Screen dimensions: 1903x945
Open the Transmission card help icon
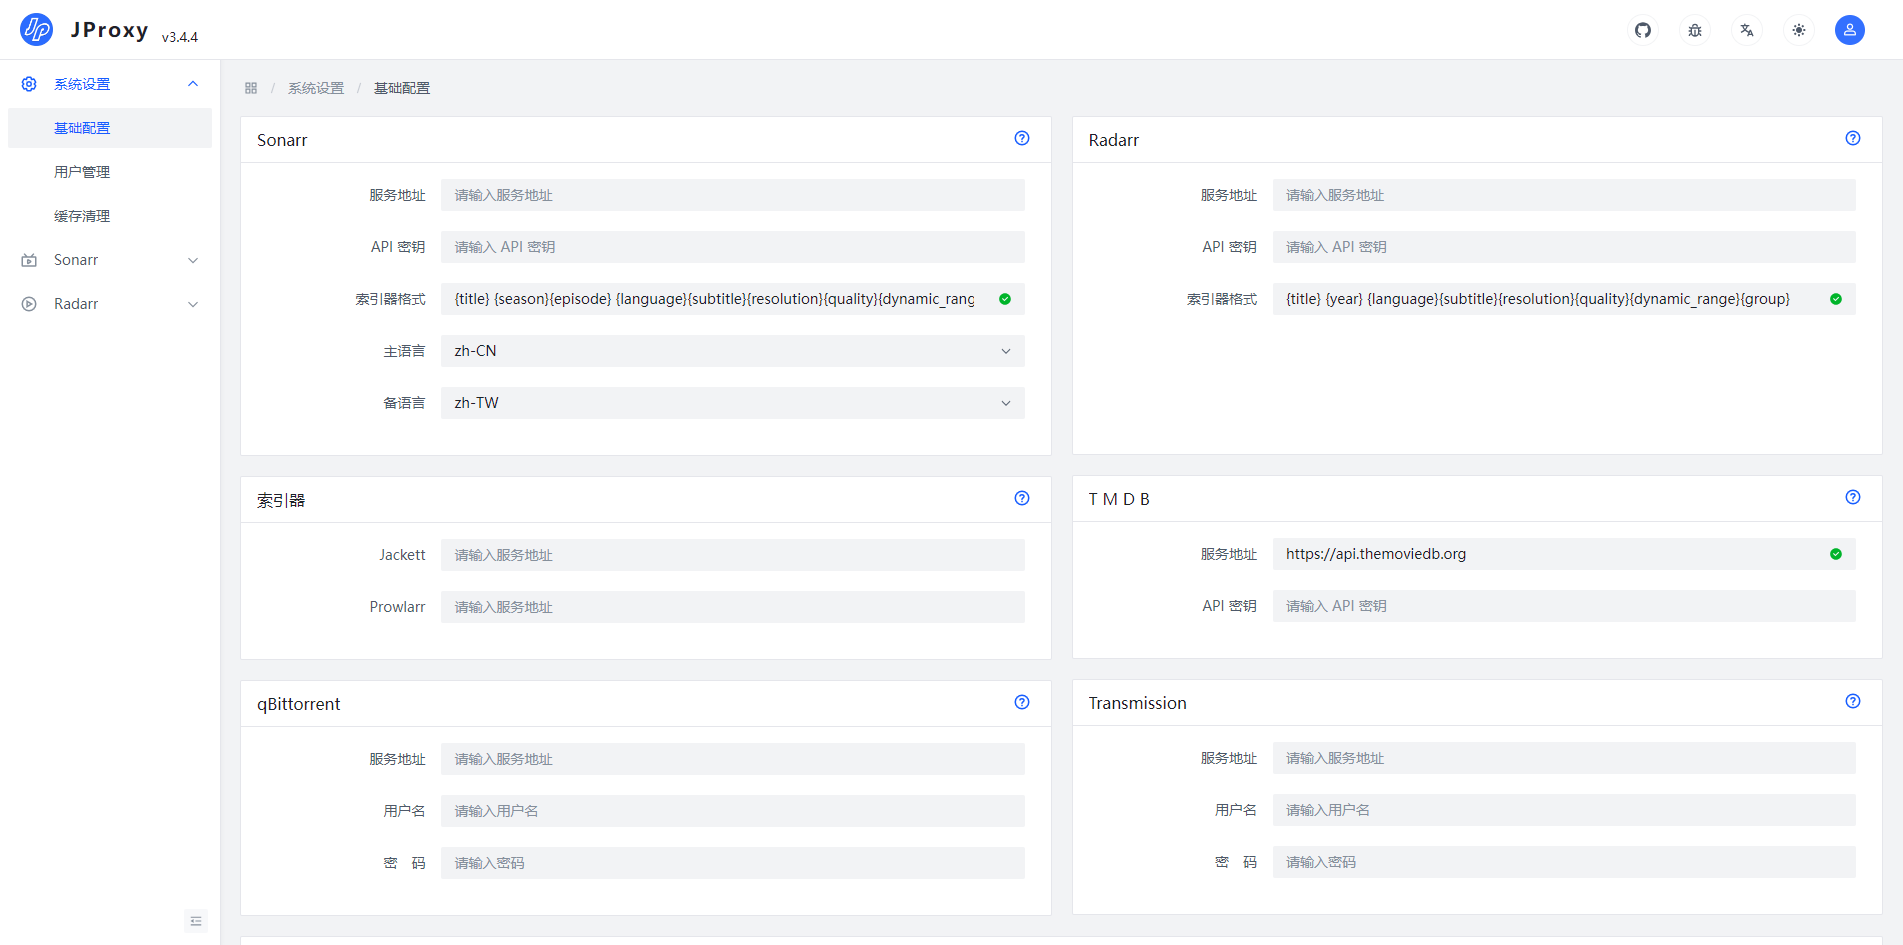[x=1853, y=701]
